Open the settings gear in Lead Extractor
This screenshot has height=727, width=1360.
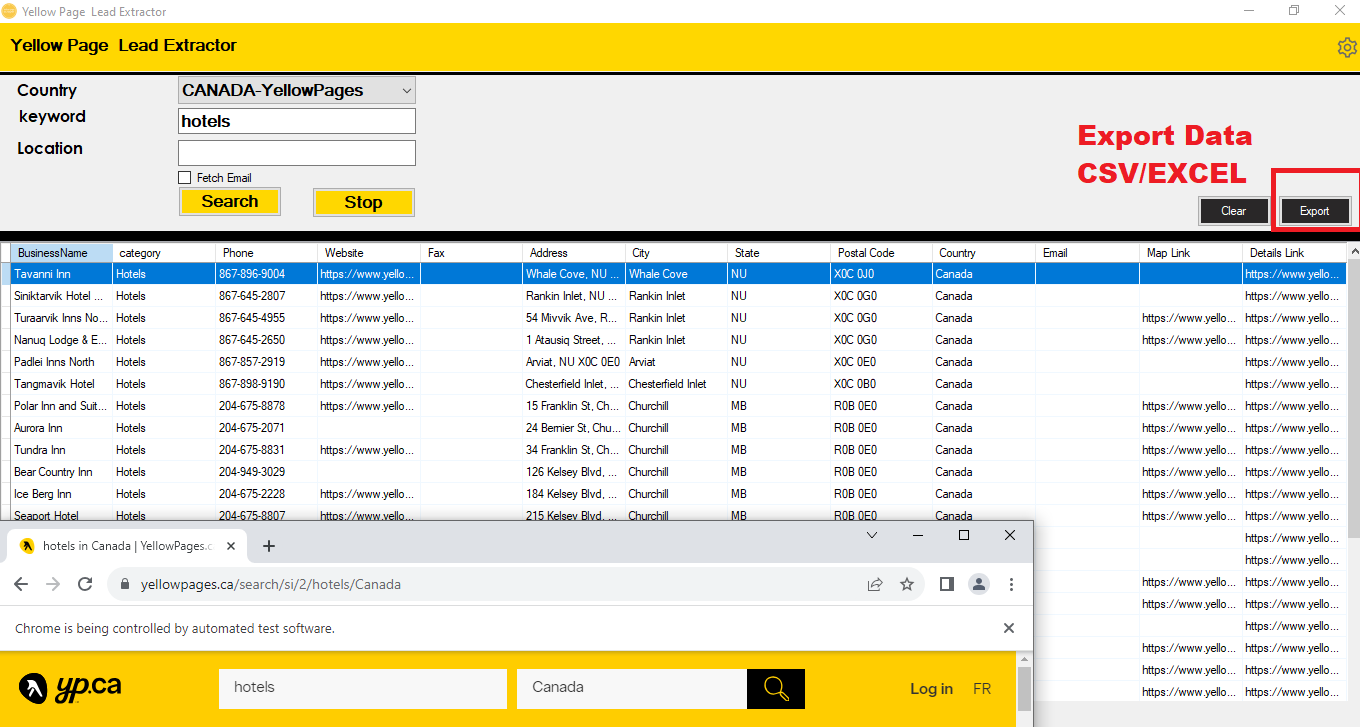(1347, 46)
